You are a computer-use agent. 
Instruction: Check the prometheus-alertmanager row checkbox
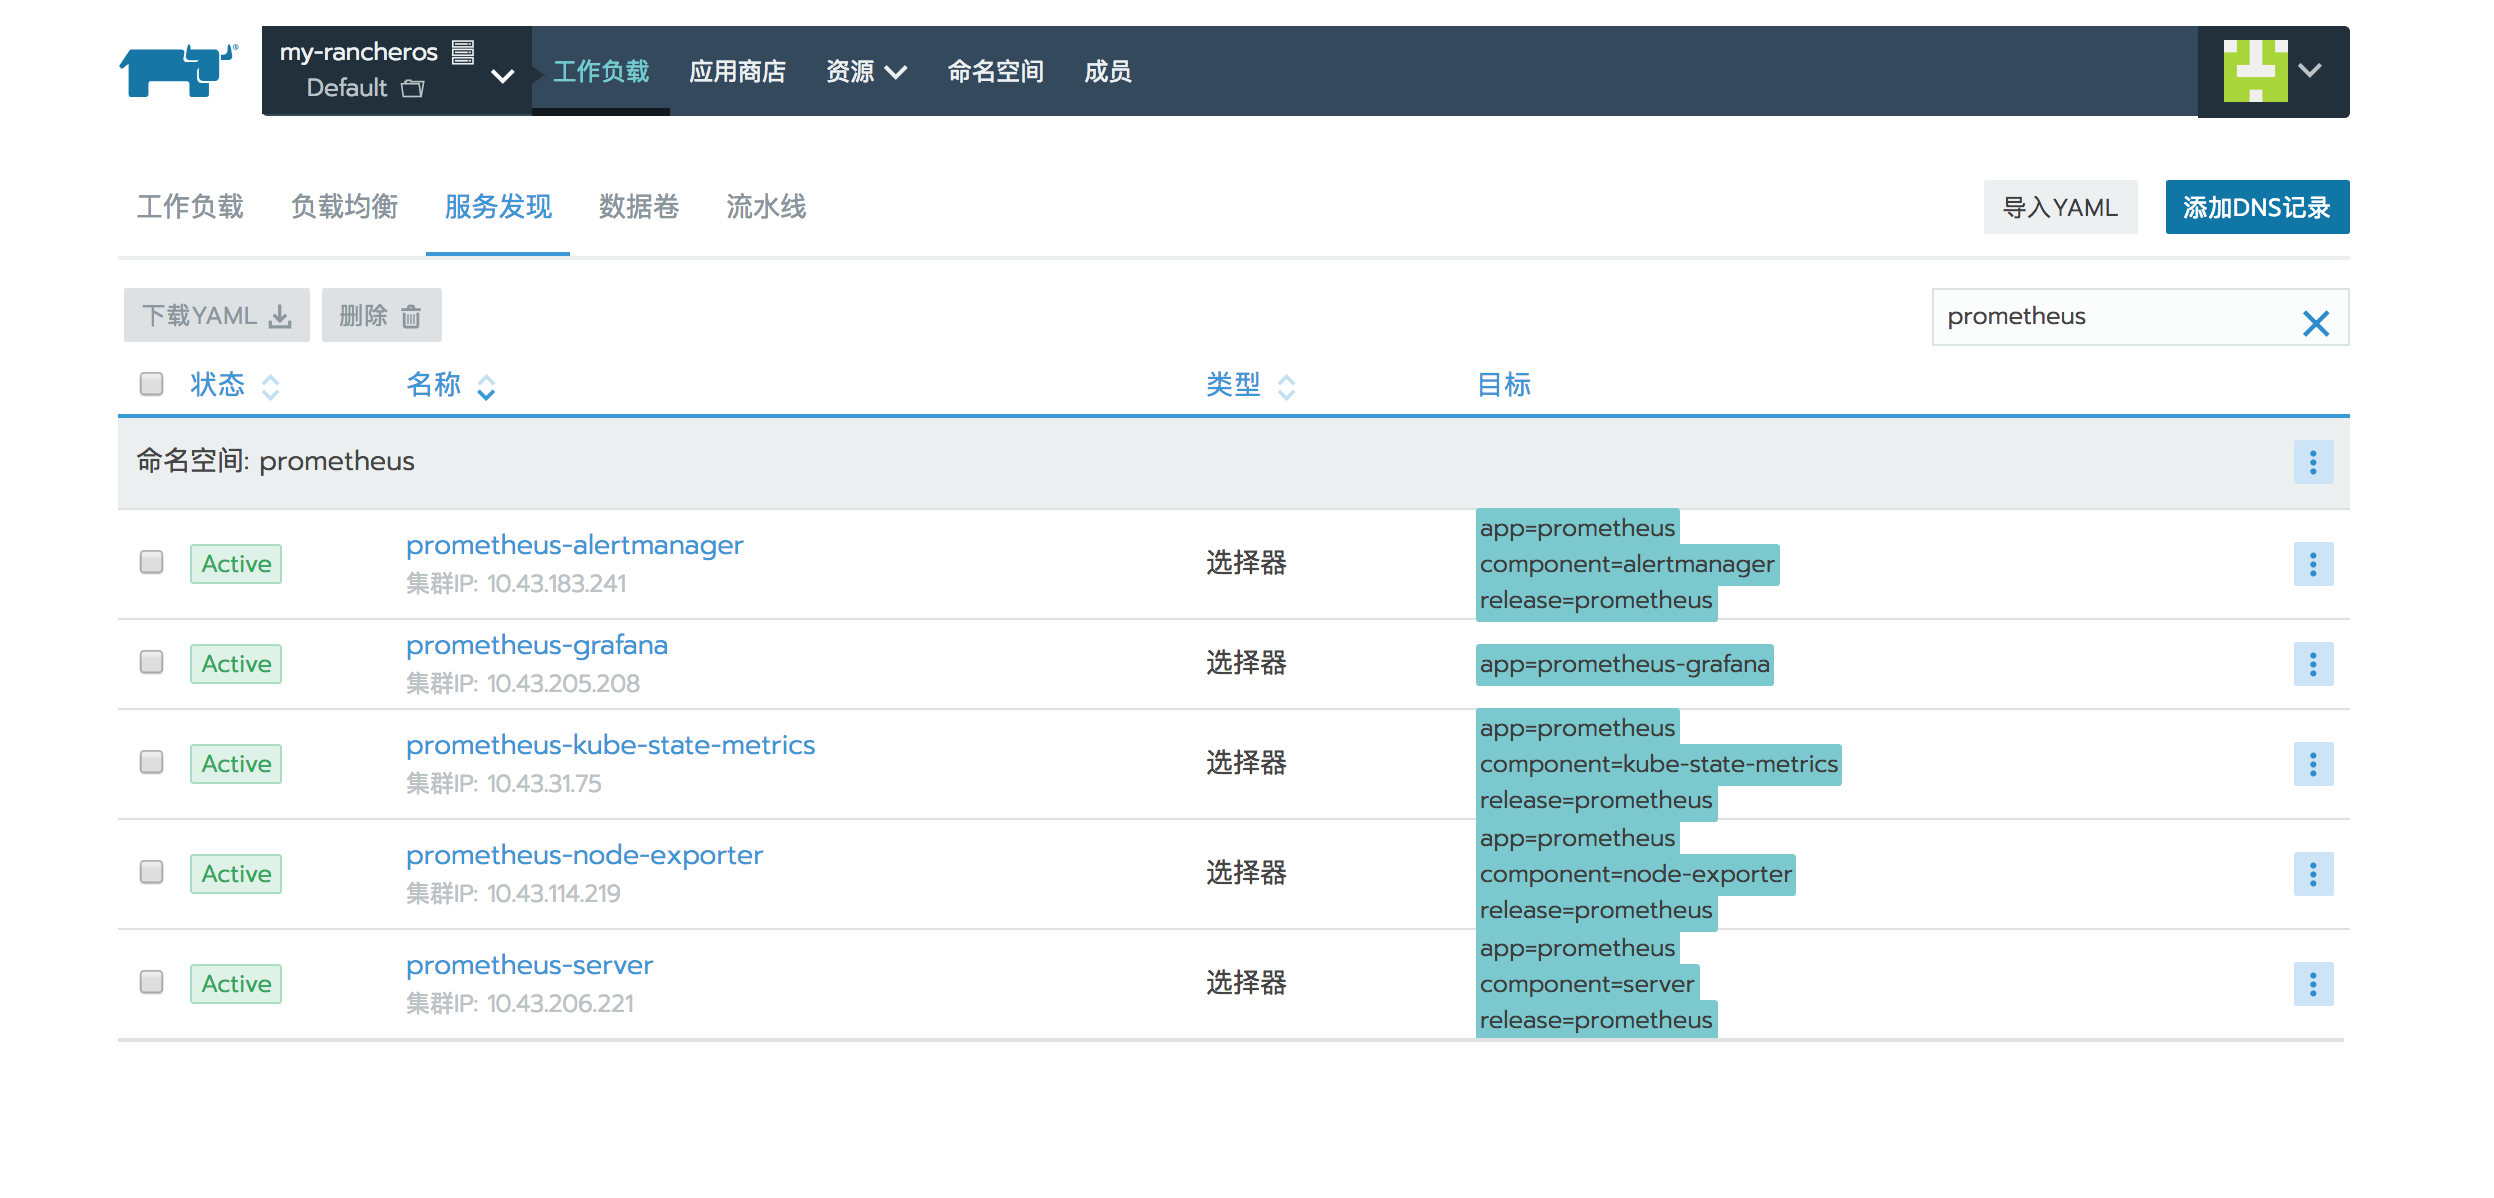[151, 562]
